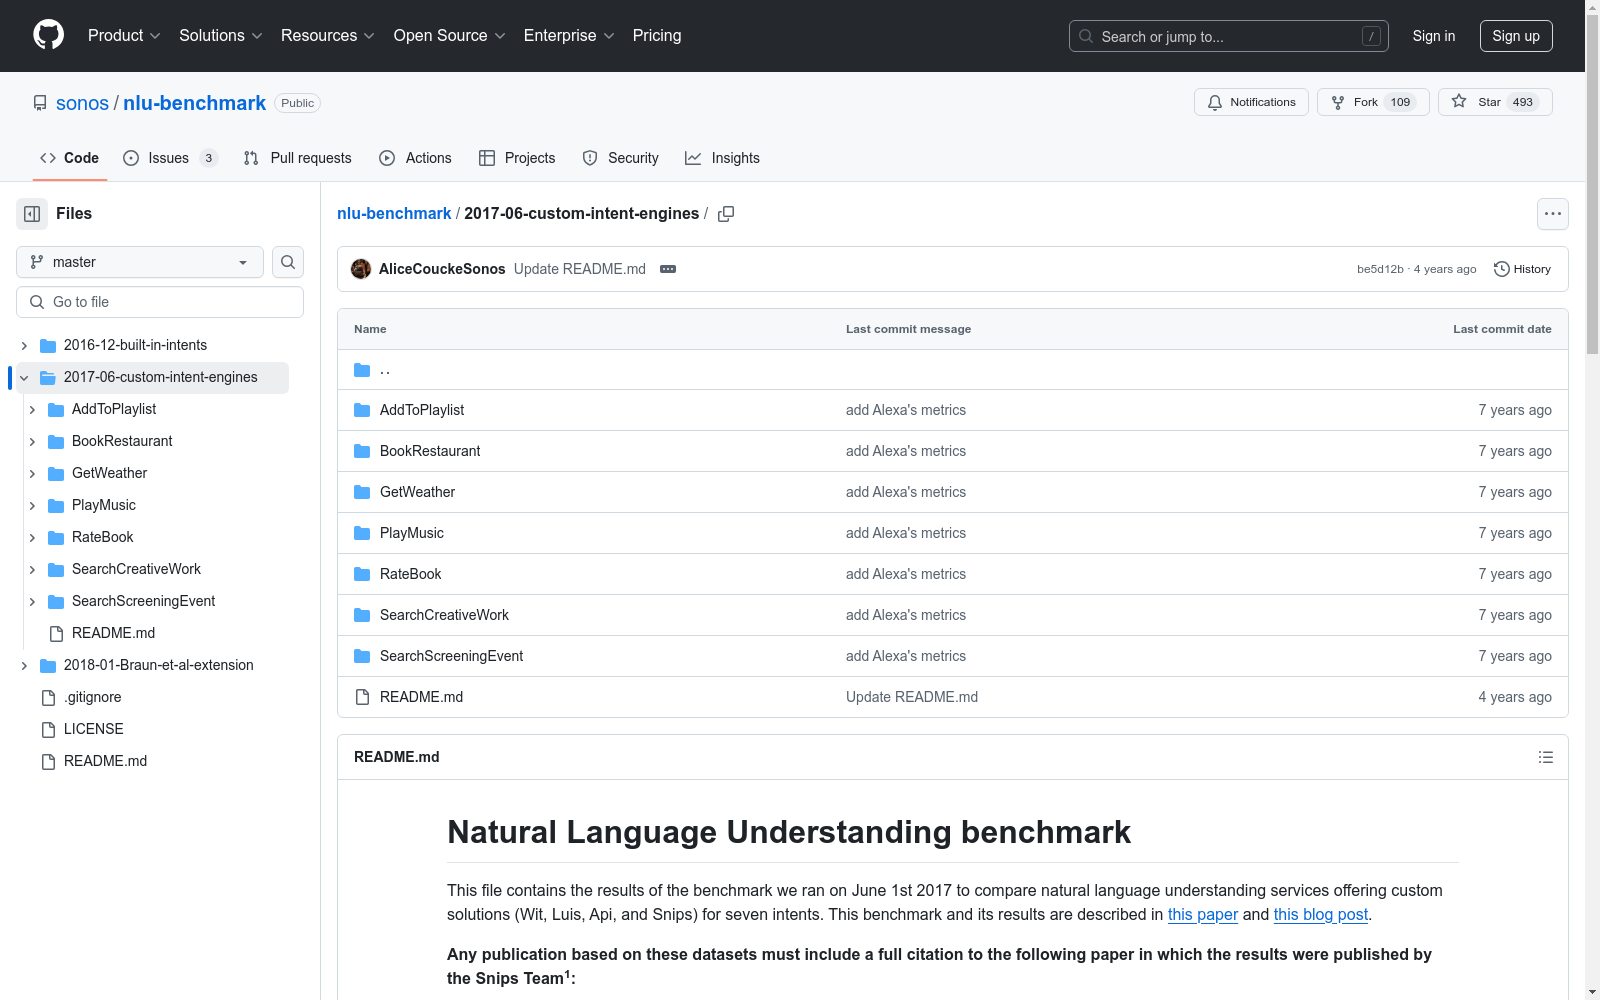Click the Sign in link

pyautogui.click(x=1434, y=36)
